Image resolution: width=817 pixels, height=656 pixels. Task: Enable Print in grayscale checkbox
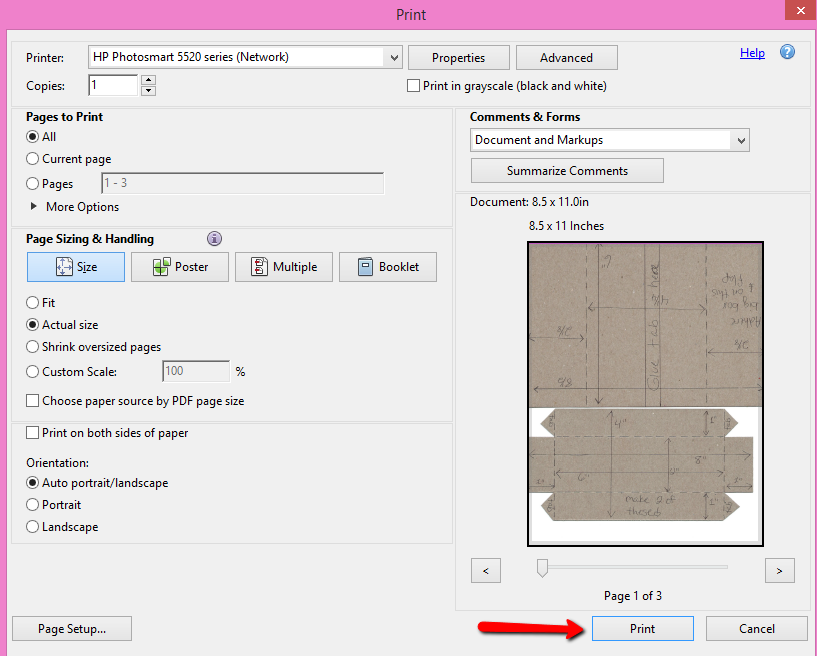click(x=414, y=86)
